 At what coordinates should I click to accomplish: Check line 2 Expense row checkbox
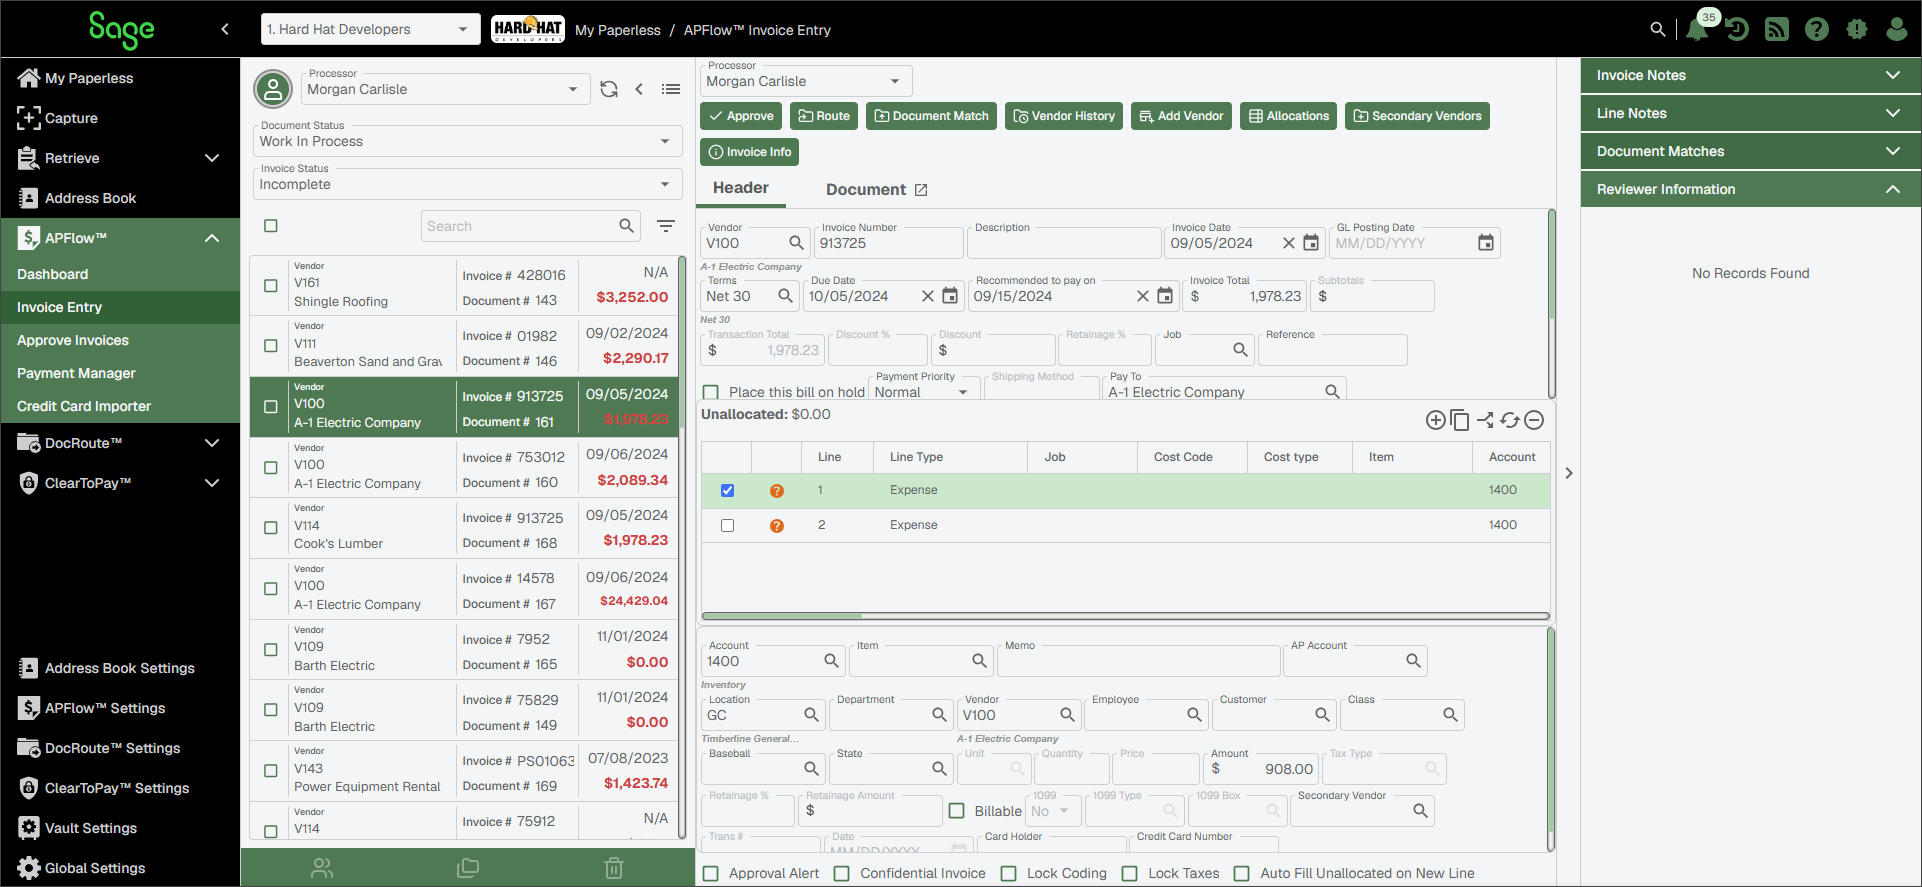coord(728,526)
